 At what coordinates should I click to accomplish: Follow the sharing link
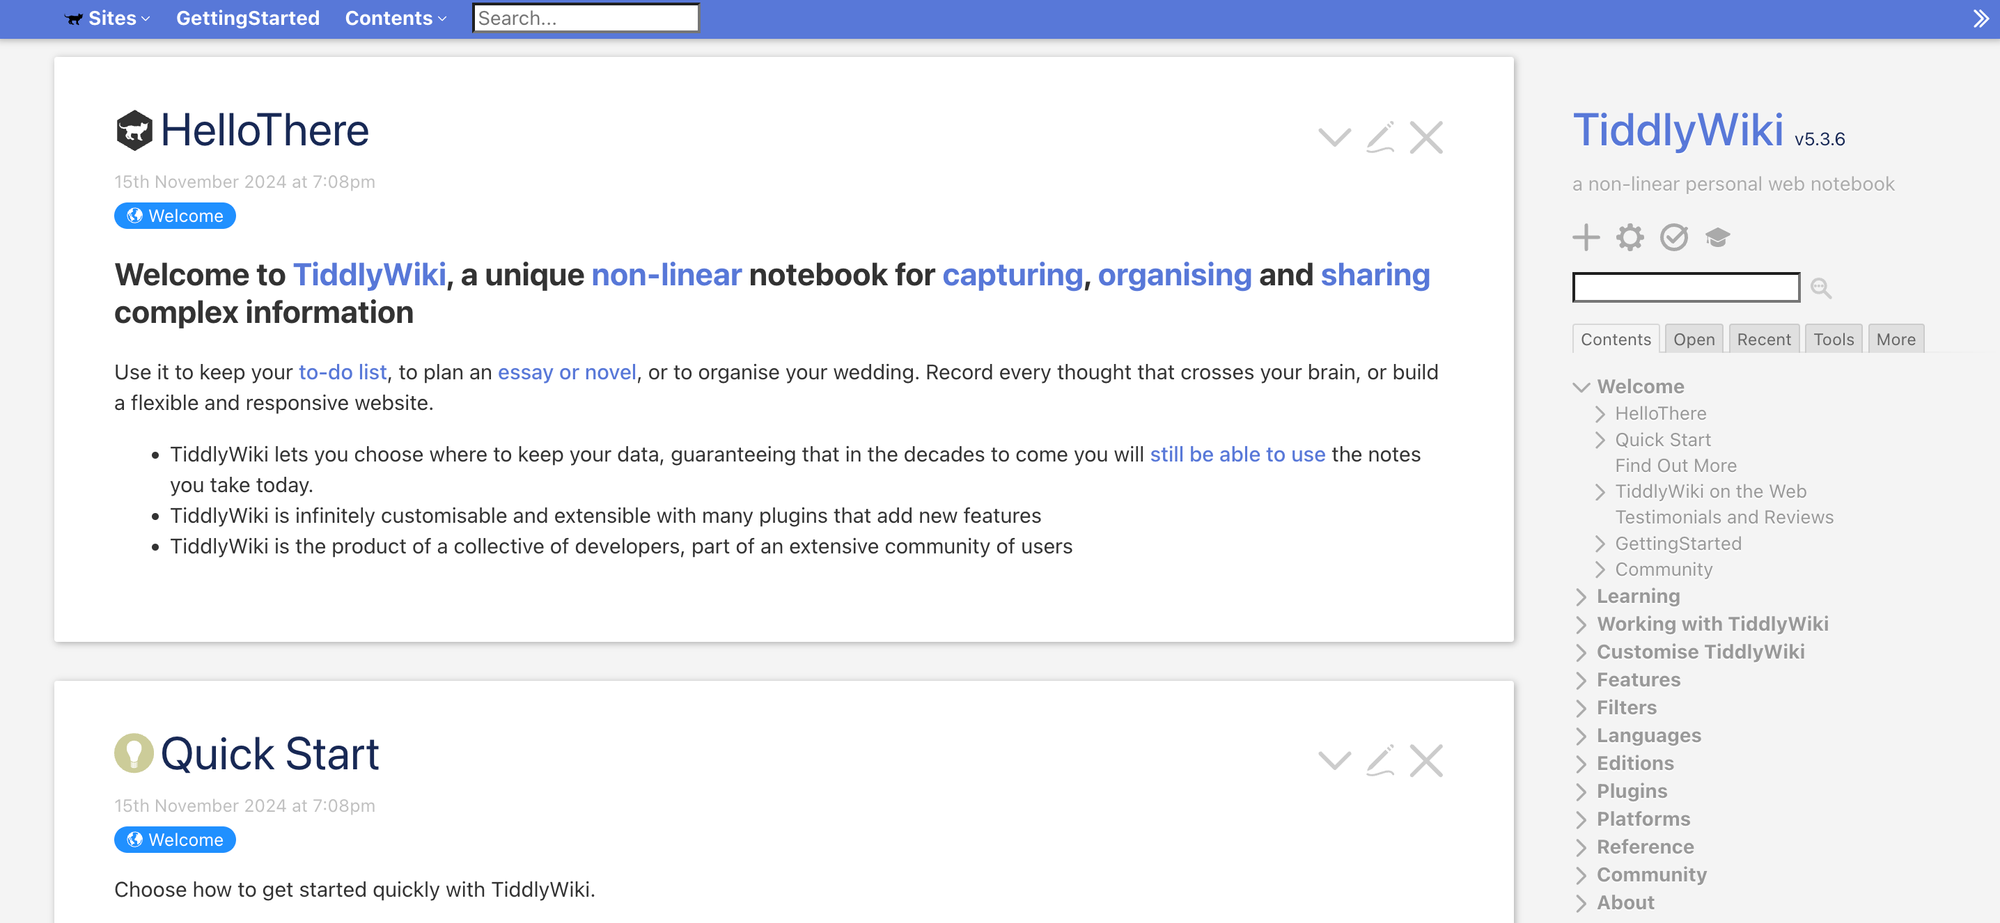point(1375,275)
